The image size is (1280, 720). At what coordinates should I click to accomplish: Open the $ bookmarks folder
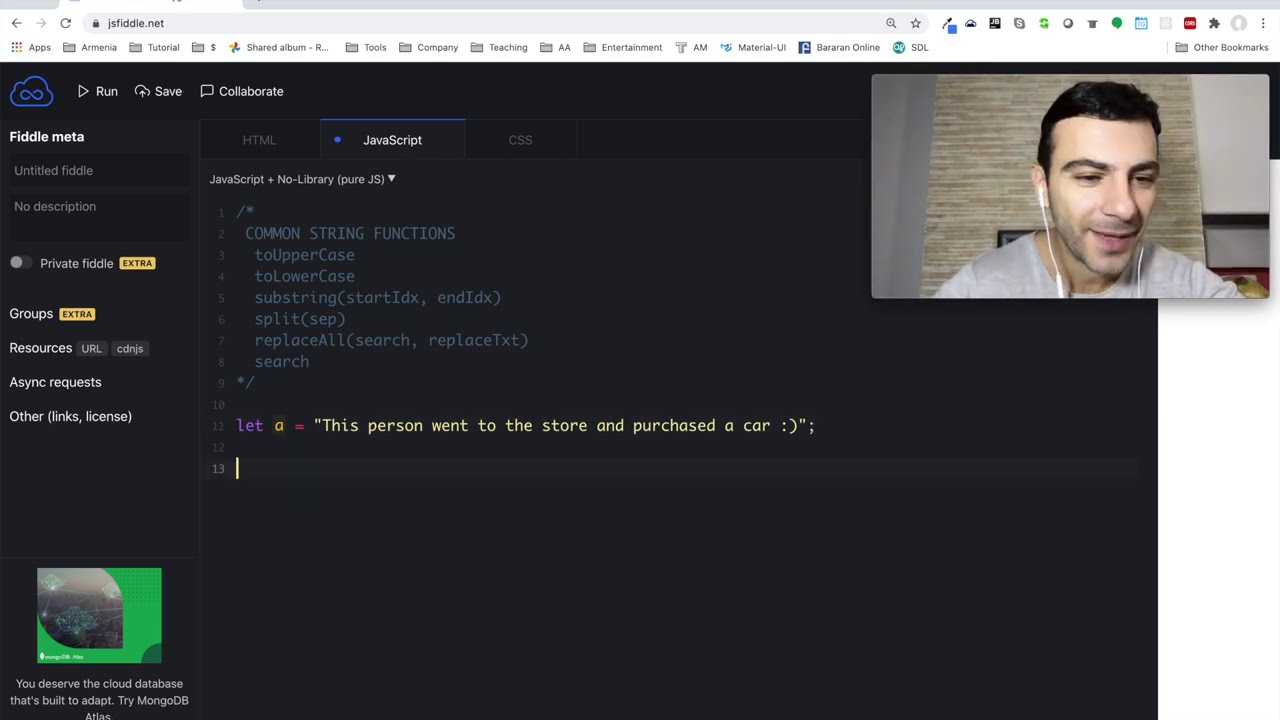coord(204,47)
